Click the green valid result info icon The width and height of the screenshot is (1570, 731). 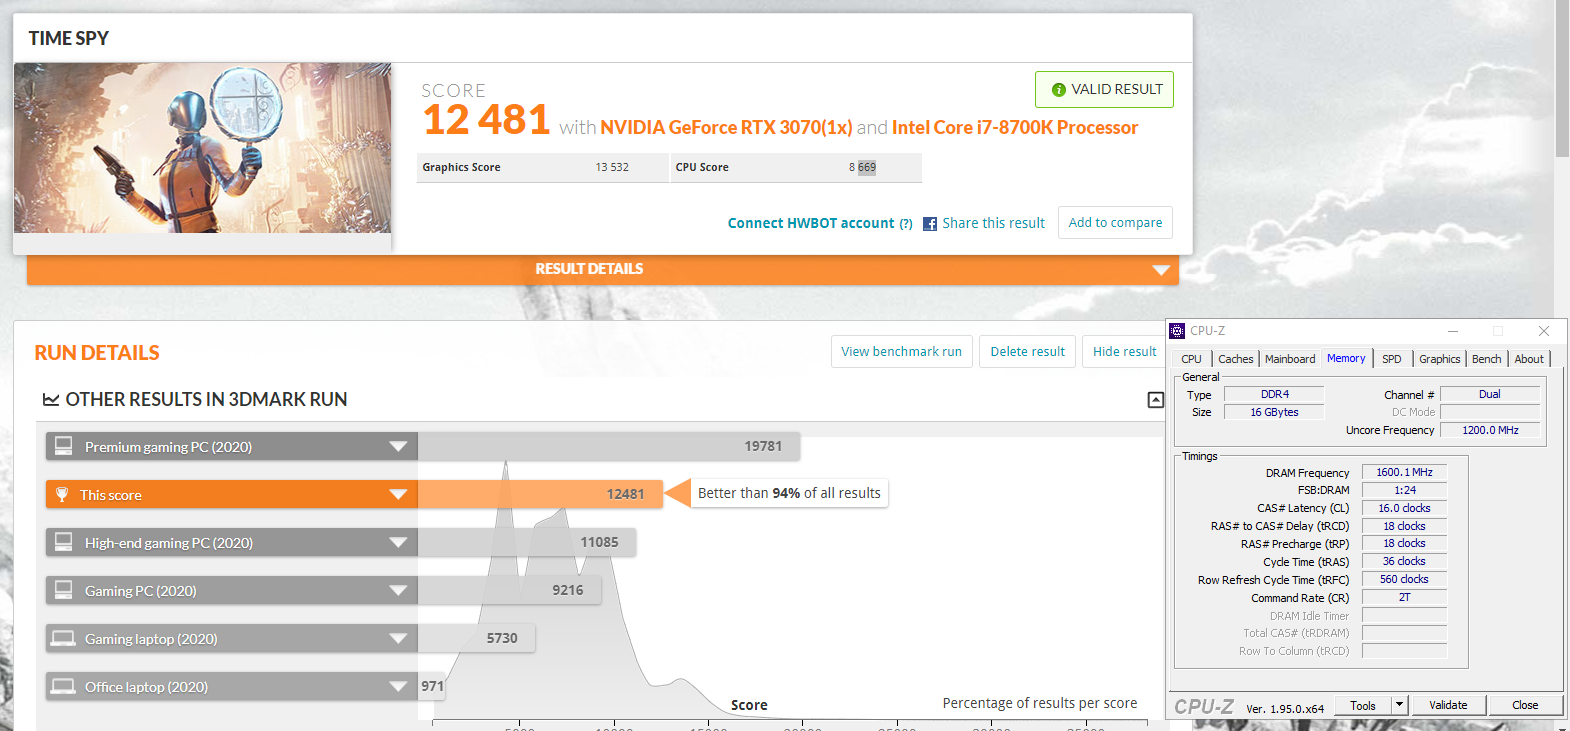click(1058, 90)
